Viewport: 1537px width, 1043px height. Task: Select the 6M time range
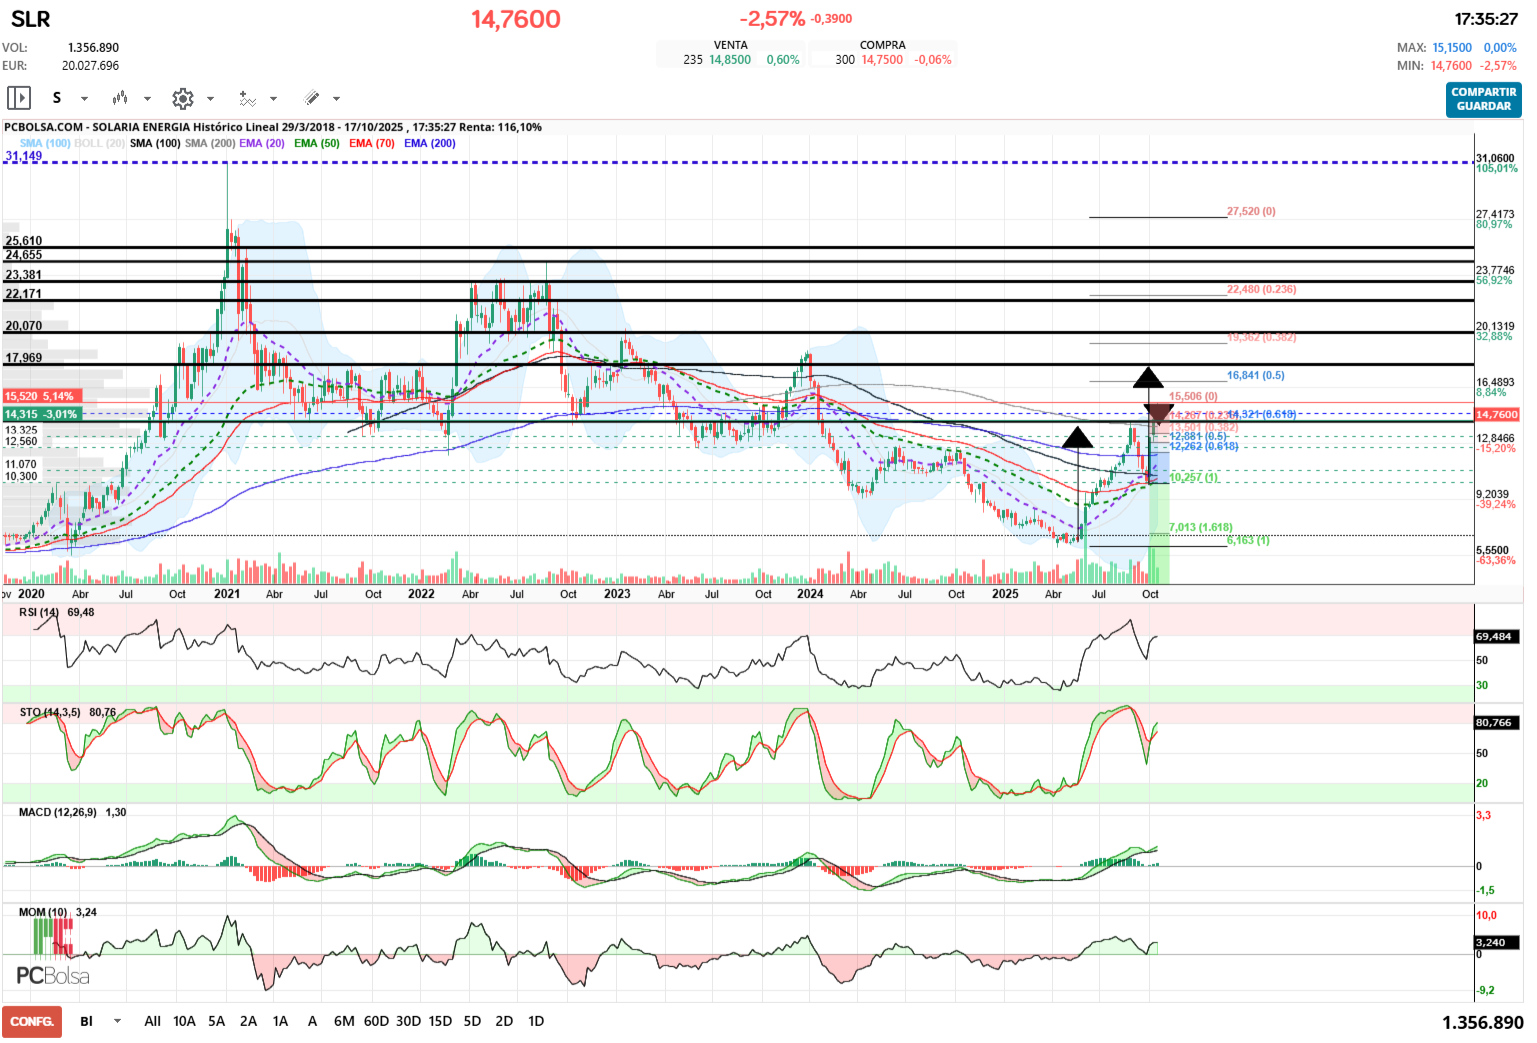pos(344,1021)
